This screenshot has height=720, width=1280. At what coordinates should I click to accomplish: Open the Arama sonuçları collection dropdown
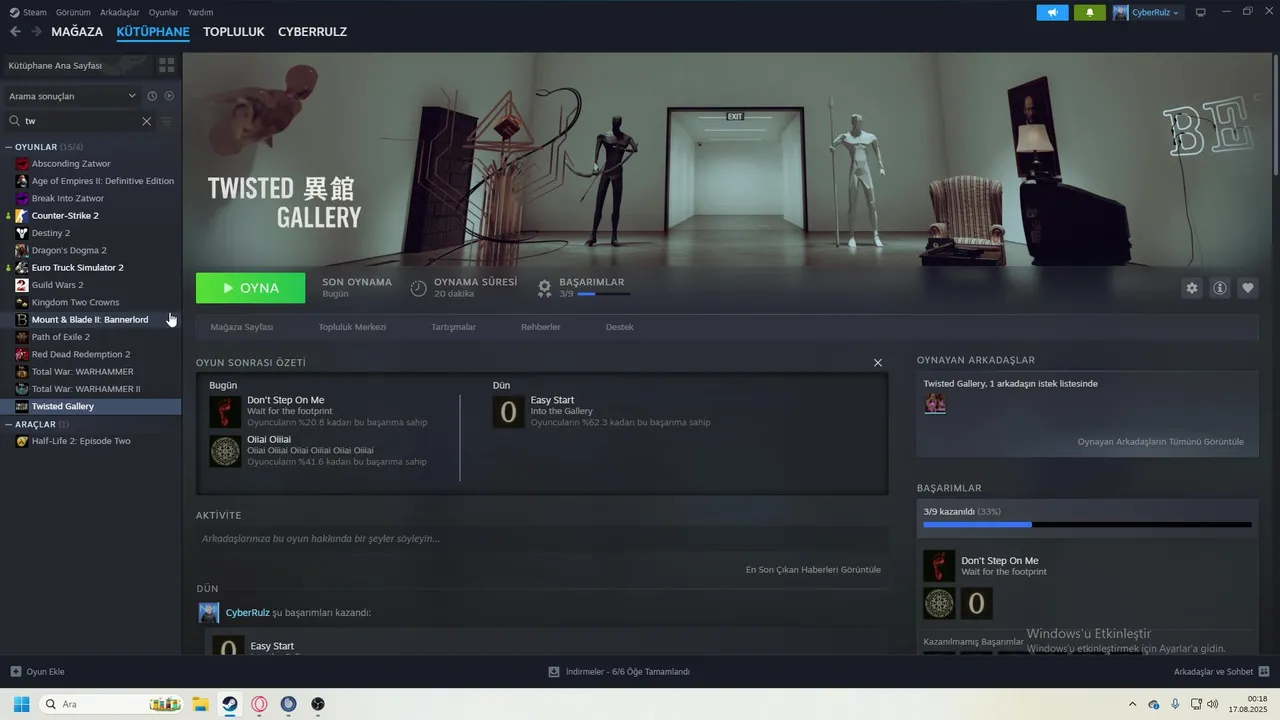72,96
